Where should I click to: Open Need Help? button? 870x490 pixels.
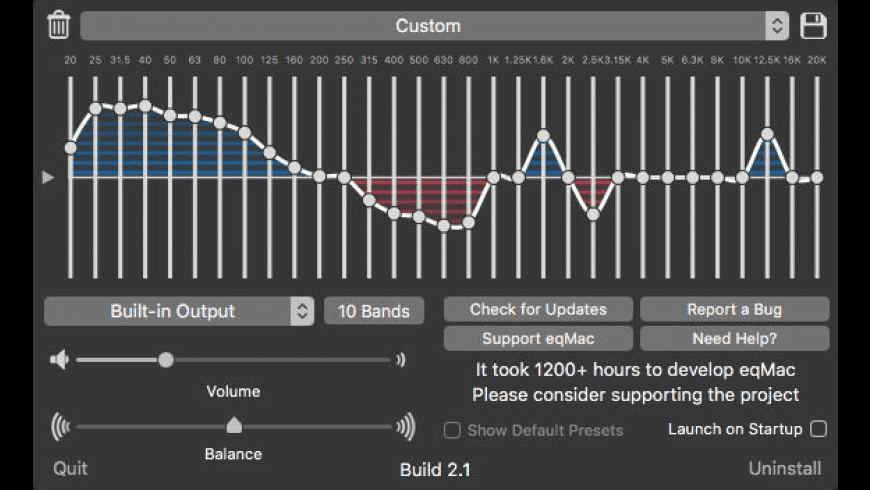[734, 338]
